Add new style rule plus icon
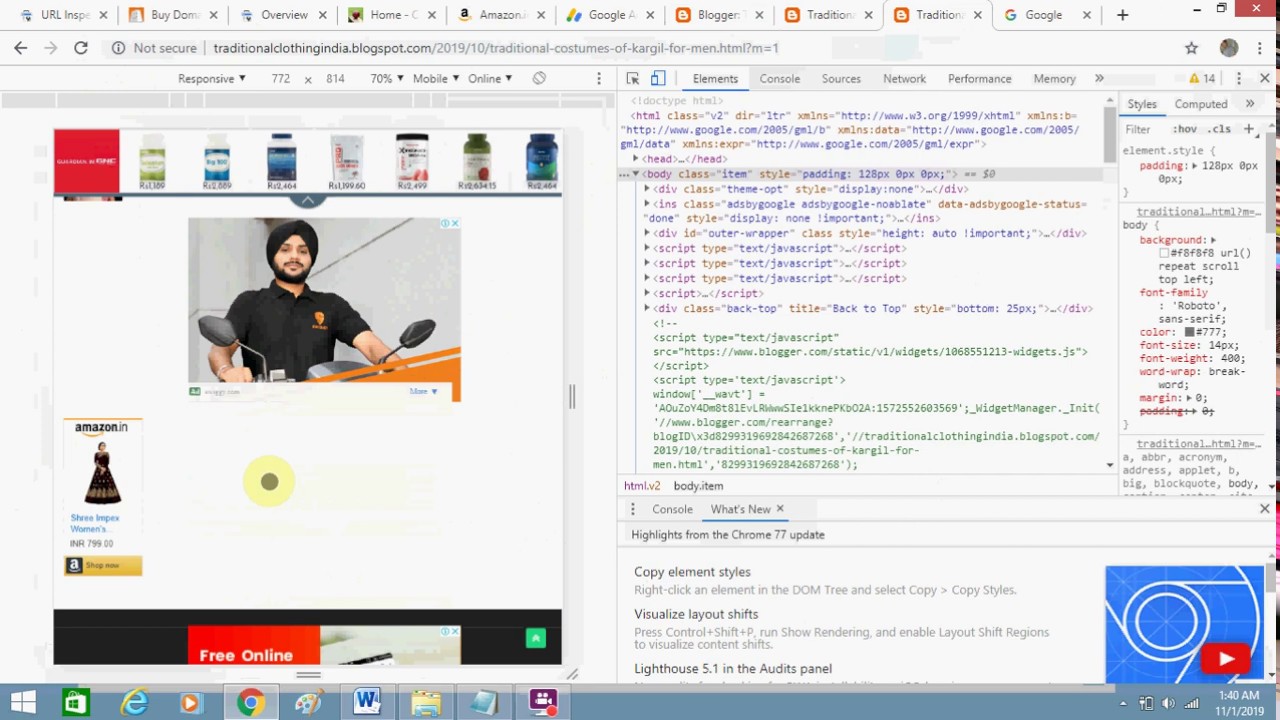 tap(1248, 129)
